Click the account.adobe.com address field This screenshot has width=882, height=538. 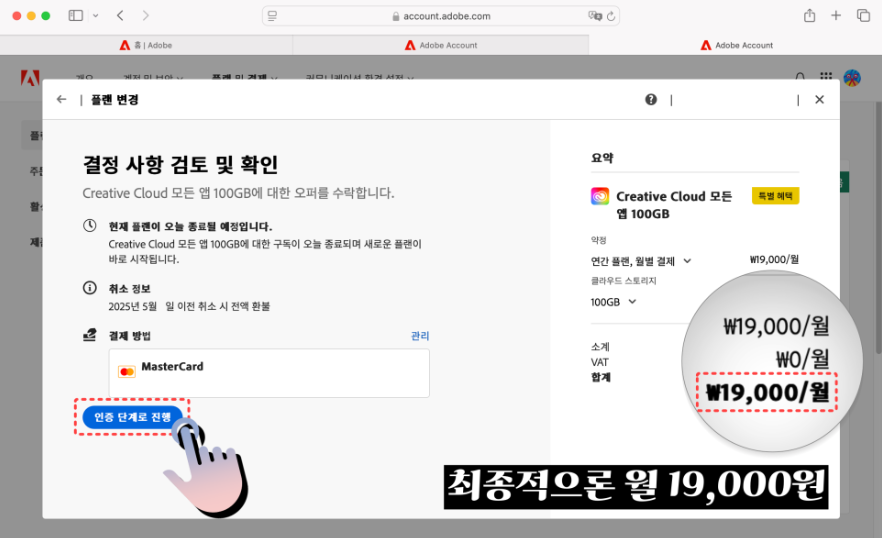click(x=441, y=16)
